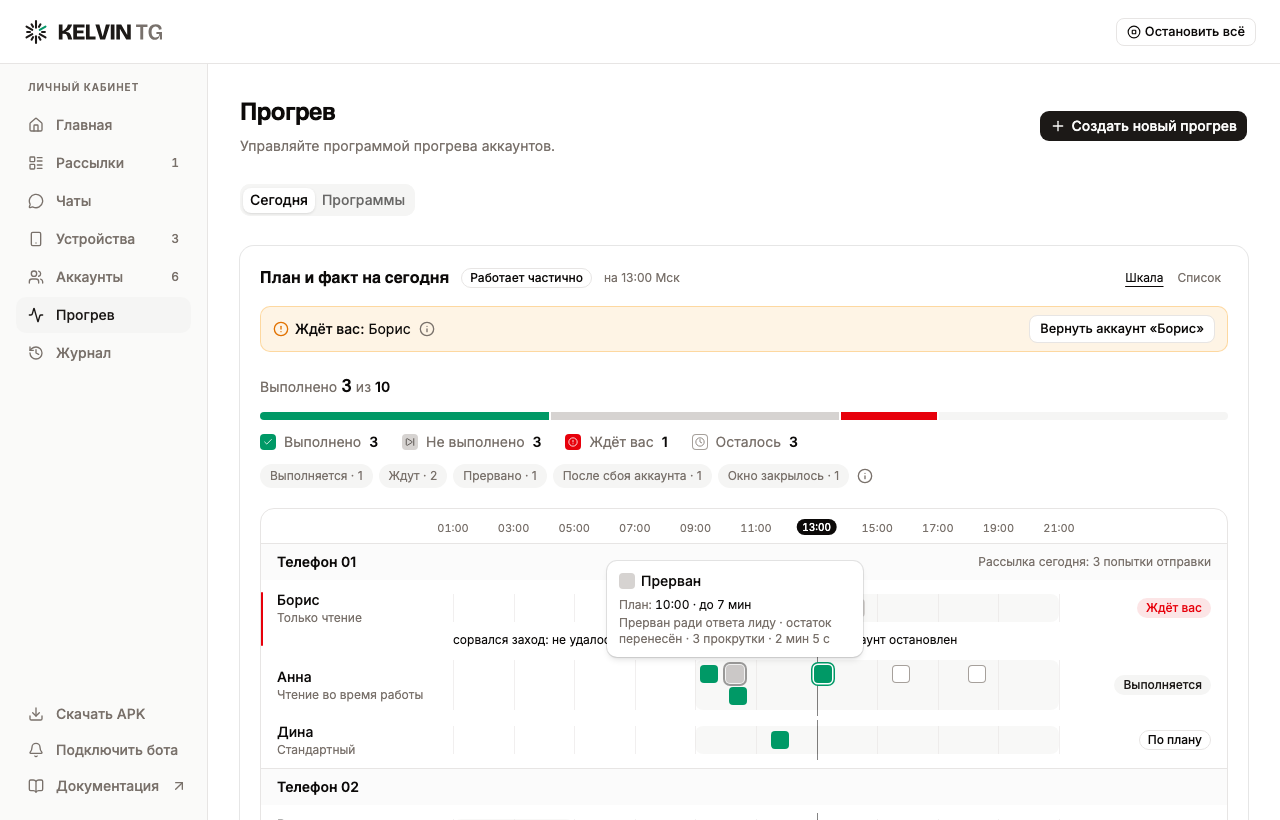1280x820 pixels.
Task: Open Журнал via its history clock icon
Action: pos(36,353)
